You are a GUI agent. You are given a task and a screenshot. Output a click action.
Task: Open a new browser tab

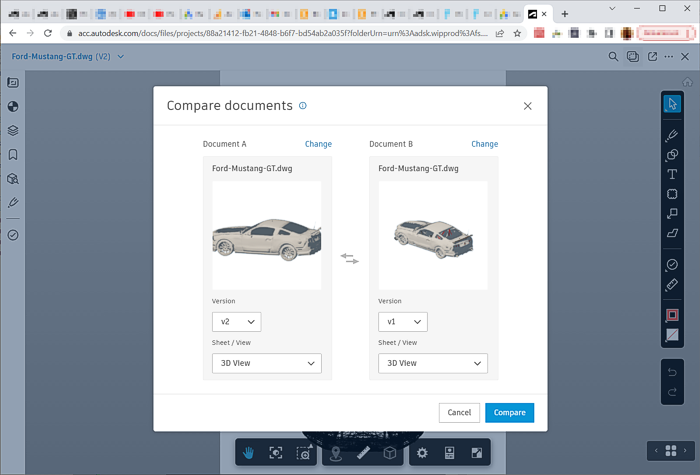pyautogui.click(x=565, y=14)
